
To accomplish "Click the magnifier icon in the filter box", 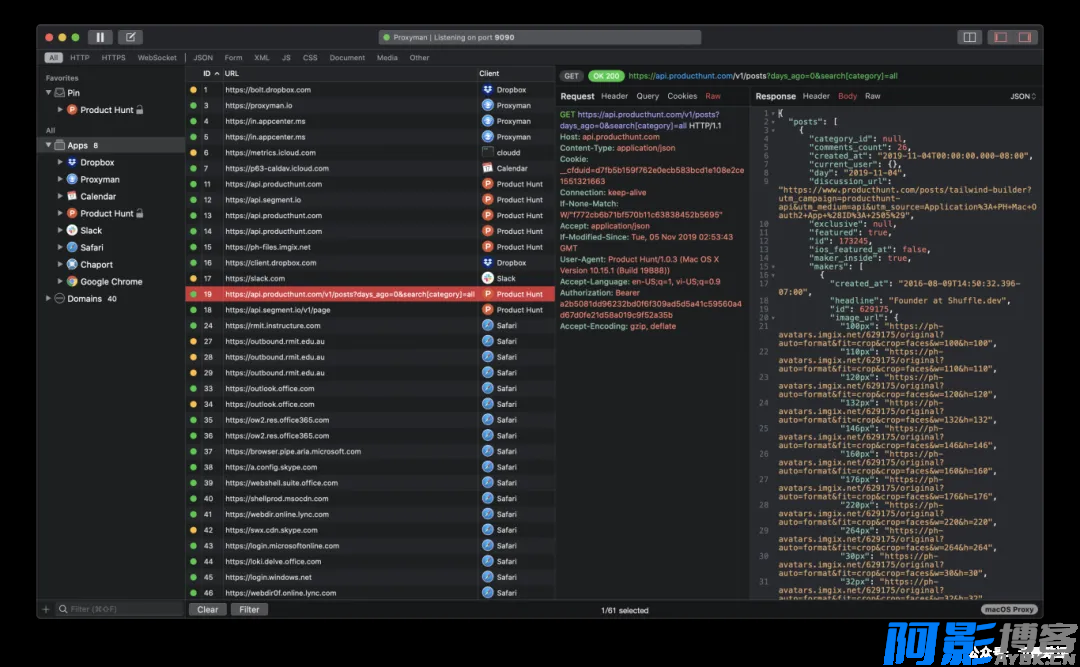I will pos(63,609).
